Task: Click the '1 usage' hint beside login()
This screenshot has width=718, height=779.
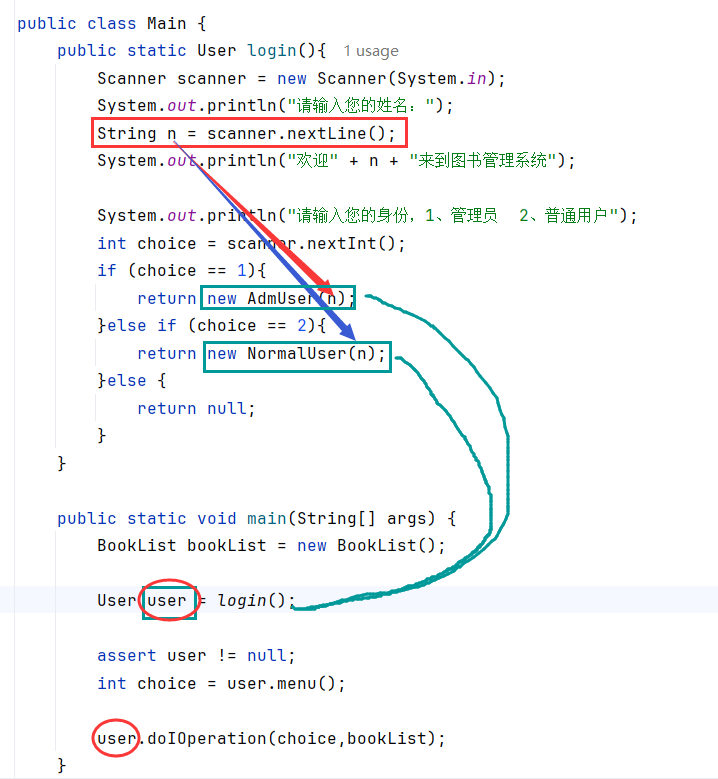Action: [371, 51]
